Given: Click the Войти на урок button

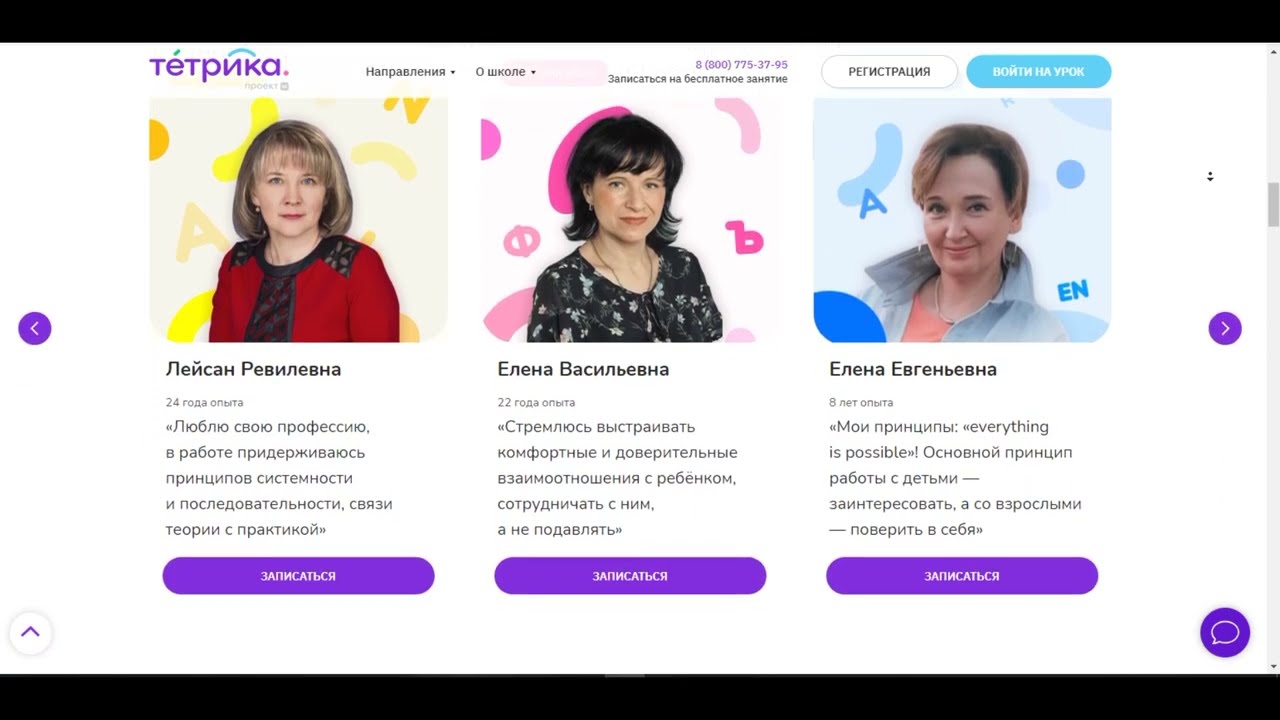Looking at the screenshot, I should [x=1038, y=72].
